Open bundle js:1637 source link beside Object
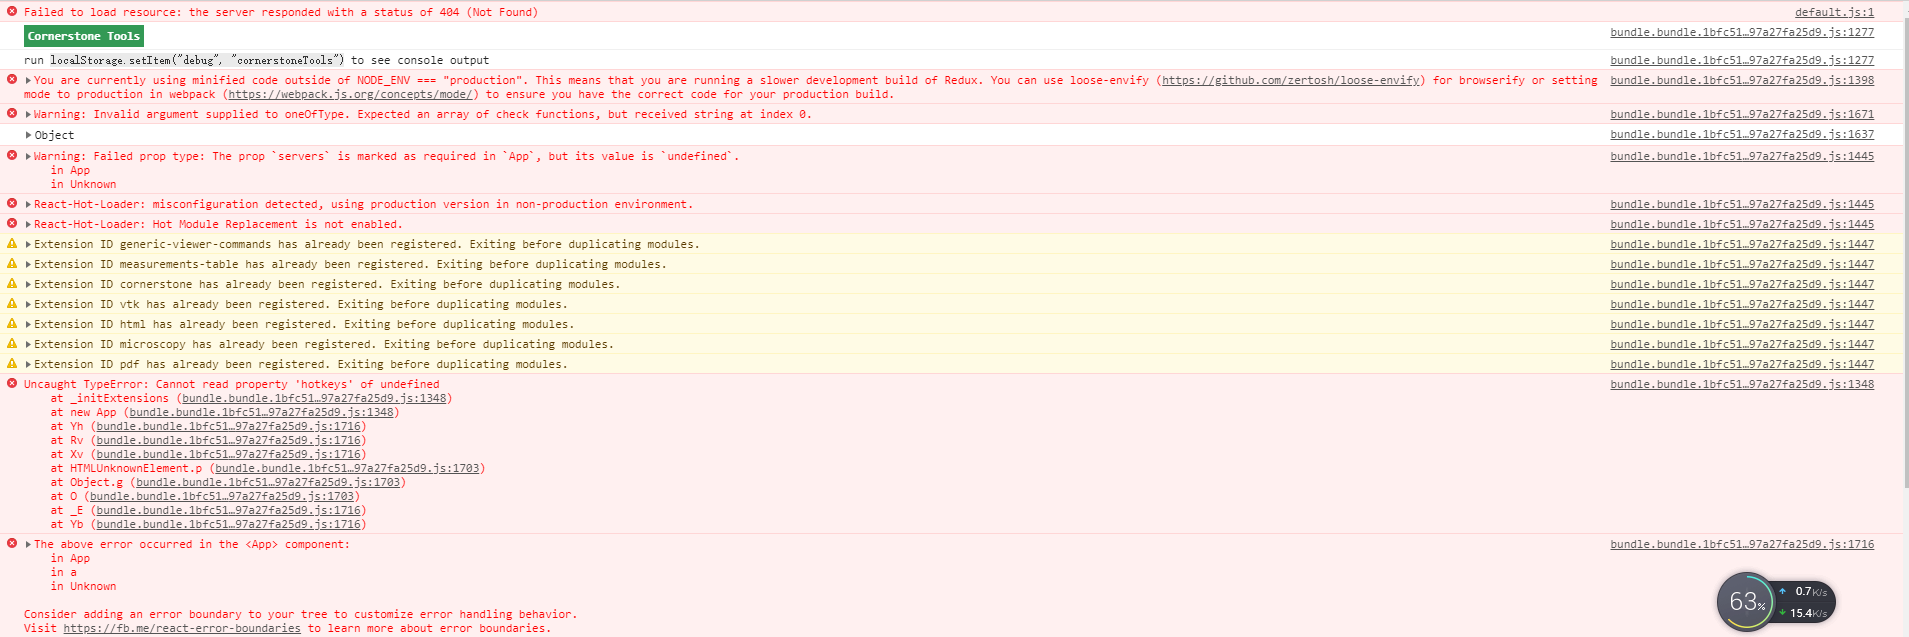Image resolution: width=1909 pixels, height=637 pixels. (x=1742, y=134)
